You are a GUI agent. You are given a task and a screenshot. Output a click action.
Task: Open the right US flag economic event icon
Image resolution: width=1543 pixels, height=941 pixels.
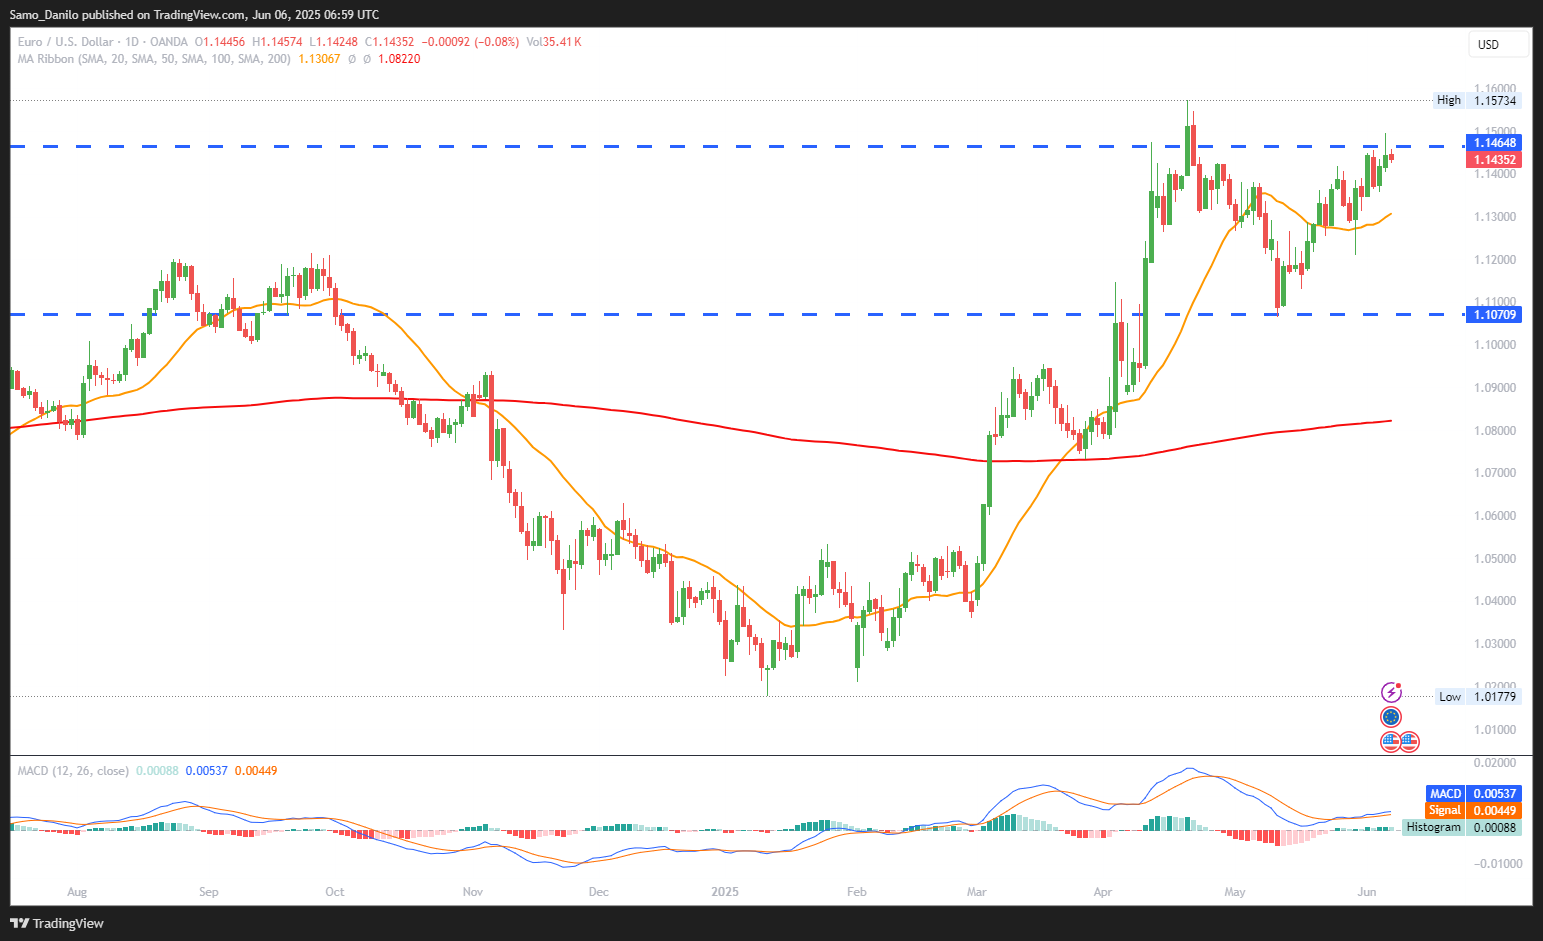1409,742
